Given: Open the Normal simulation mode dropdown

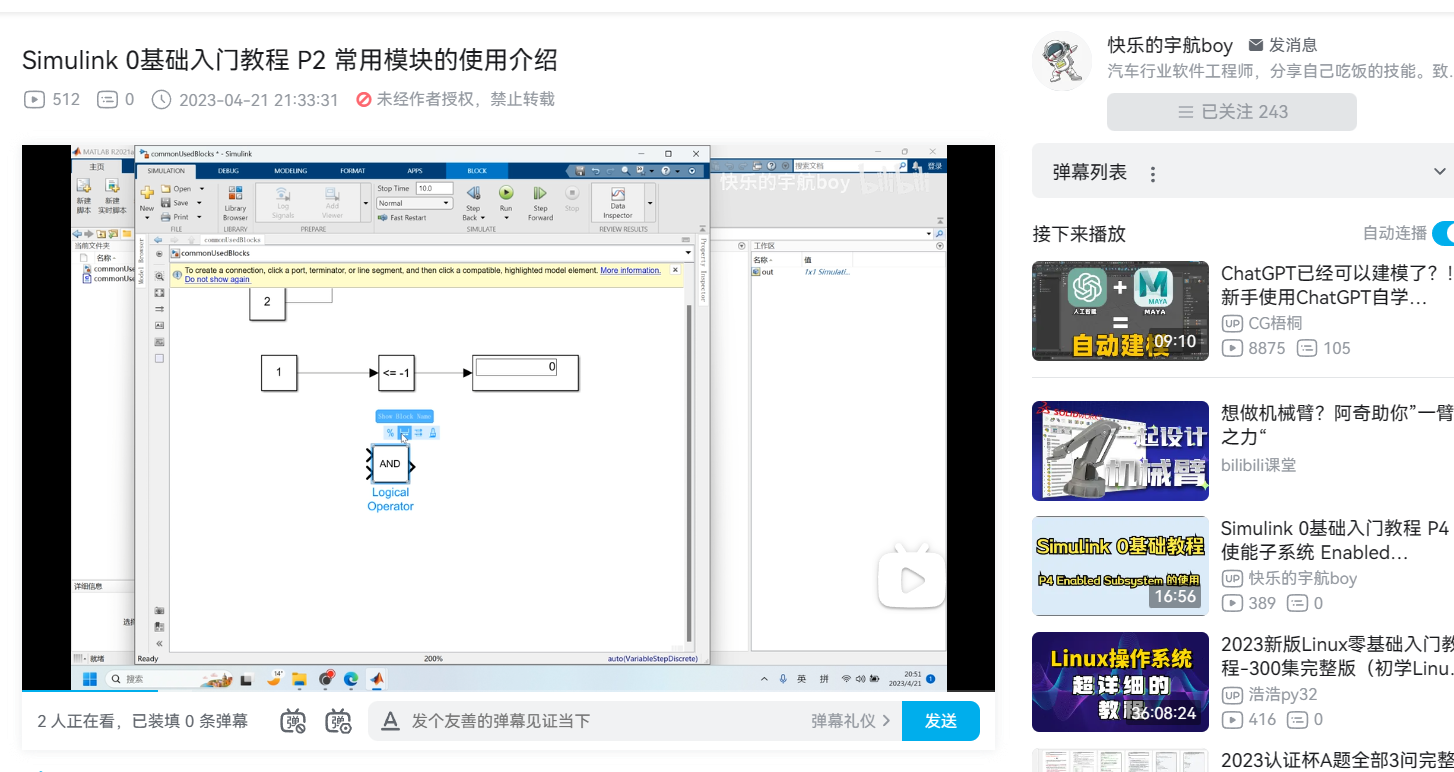Looking at the screenshot, I should click(x=414, y=203).
